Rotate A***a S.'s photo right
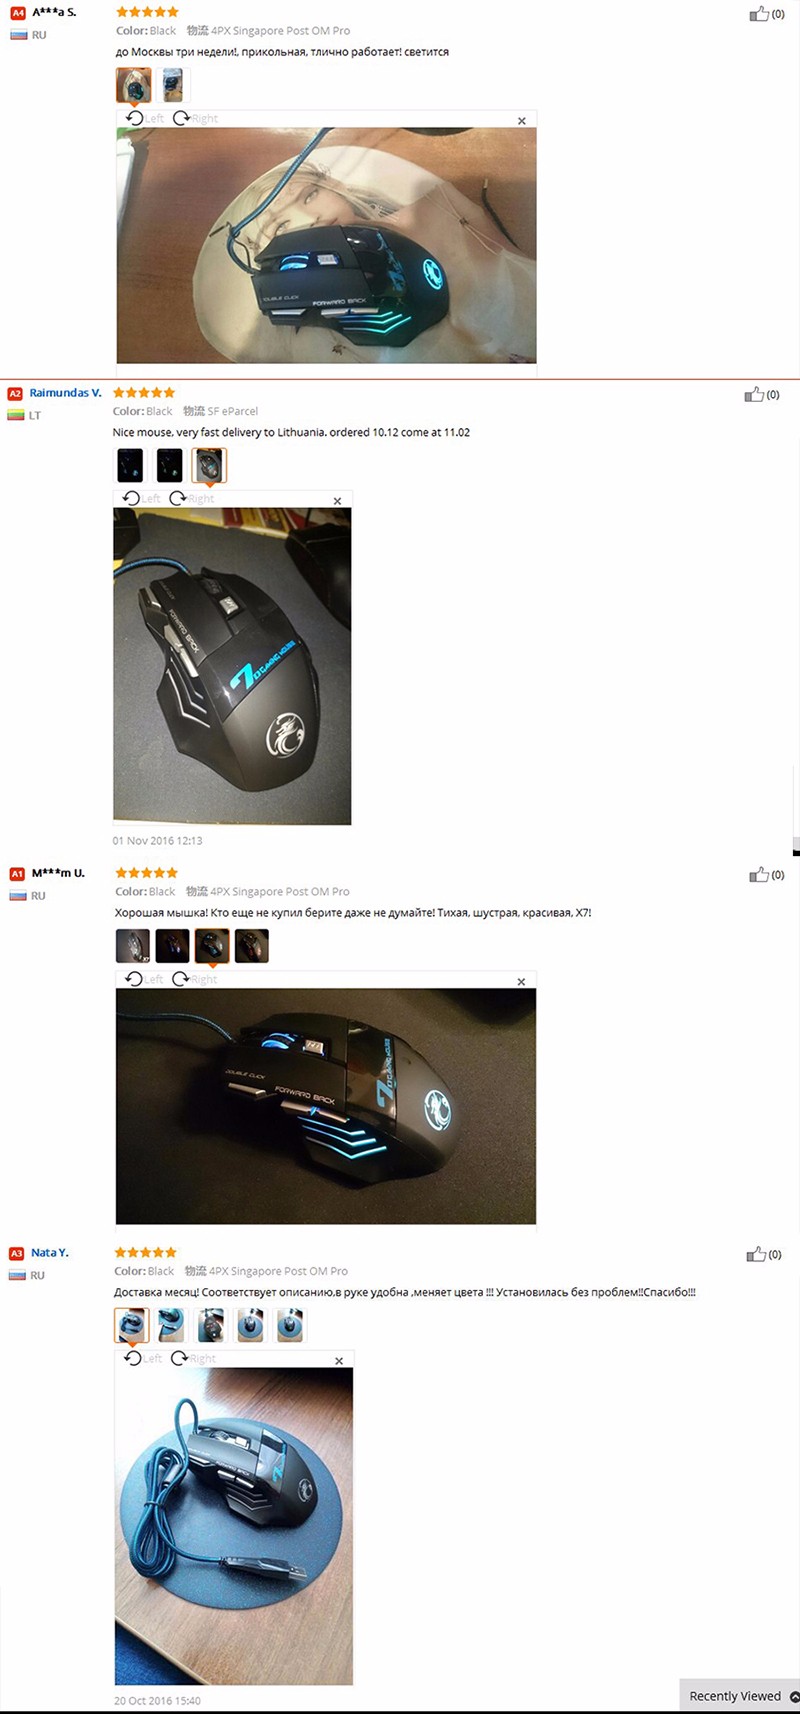Screen dimensions: 800x1714 click(195, 118)
